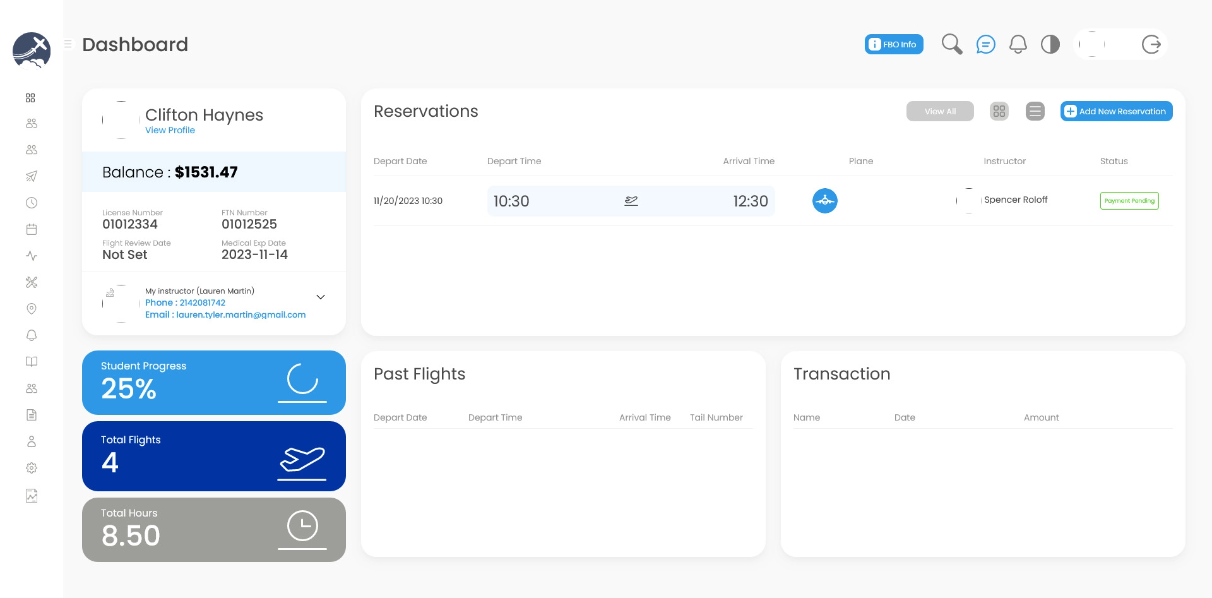Image resolution: width=1212 pixels, height=598 pixels.
Task: Open the notifications bell in header
Action: pos(1018,44)
